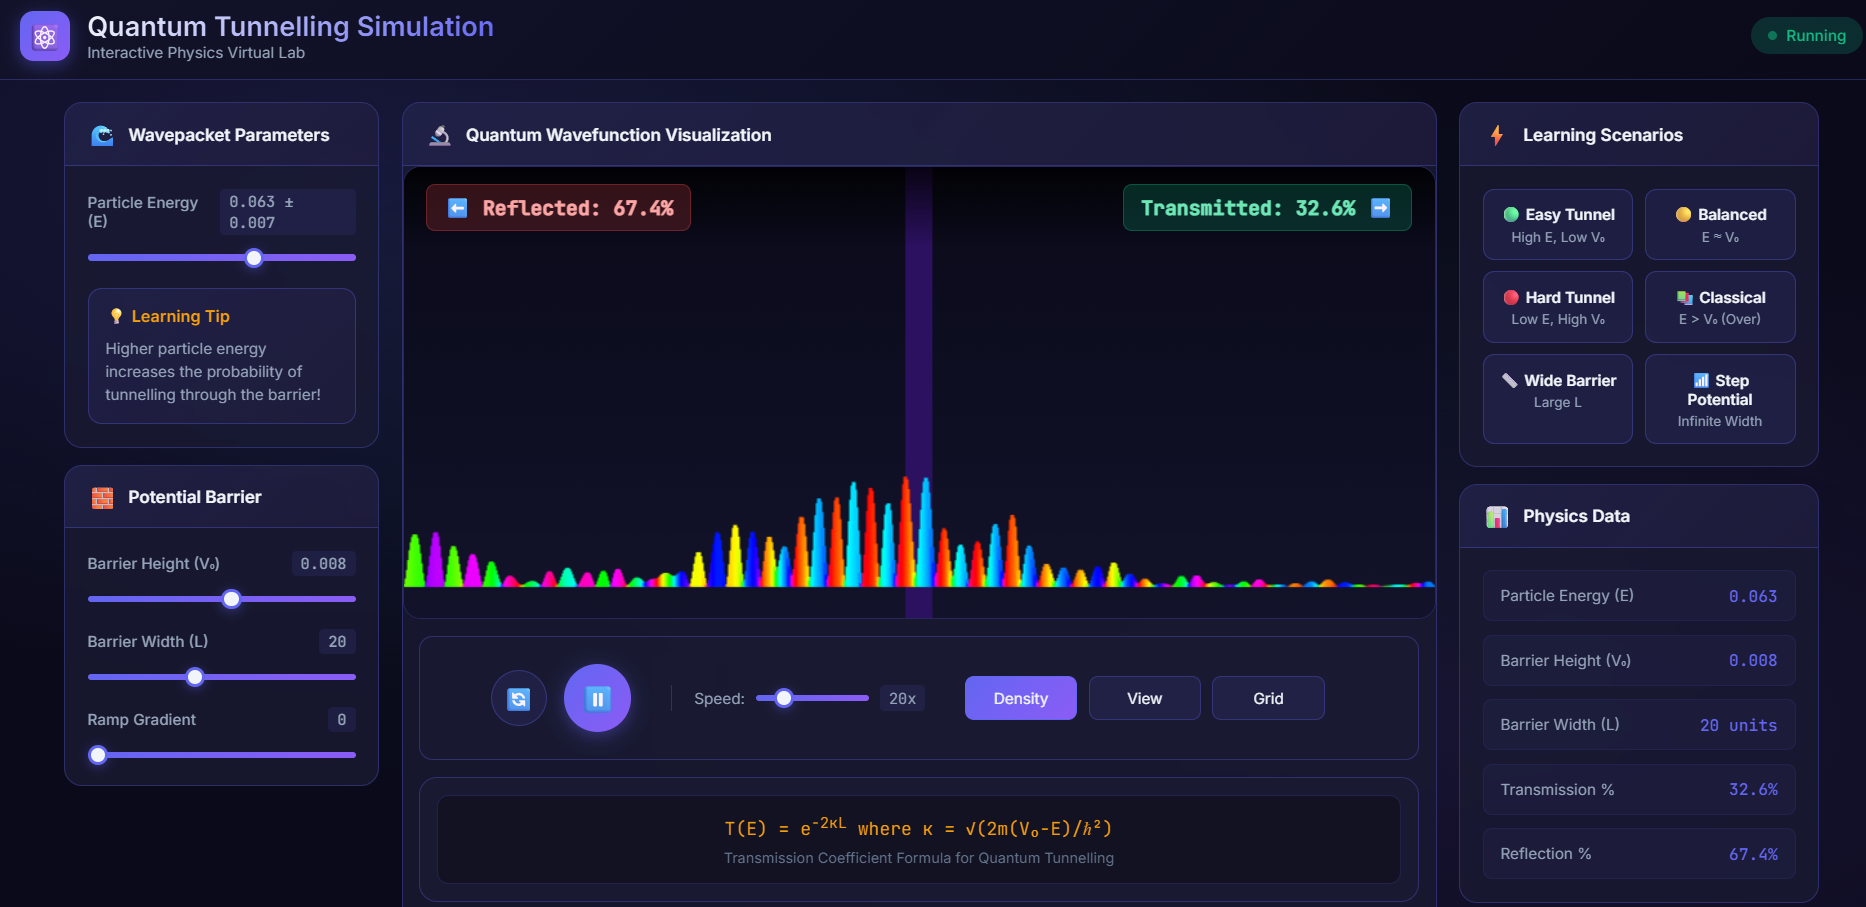Toggle the View display option

[1144, 698]
